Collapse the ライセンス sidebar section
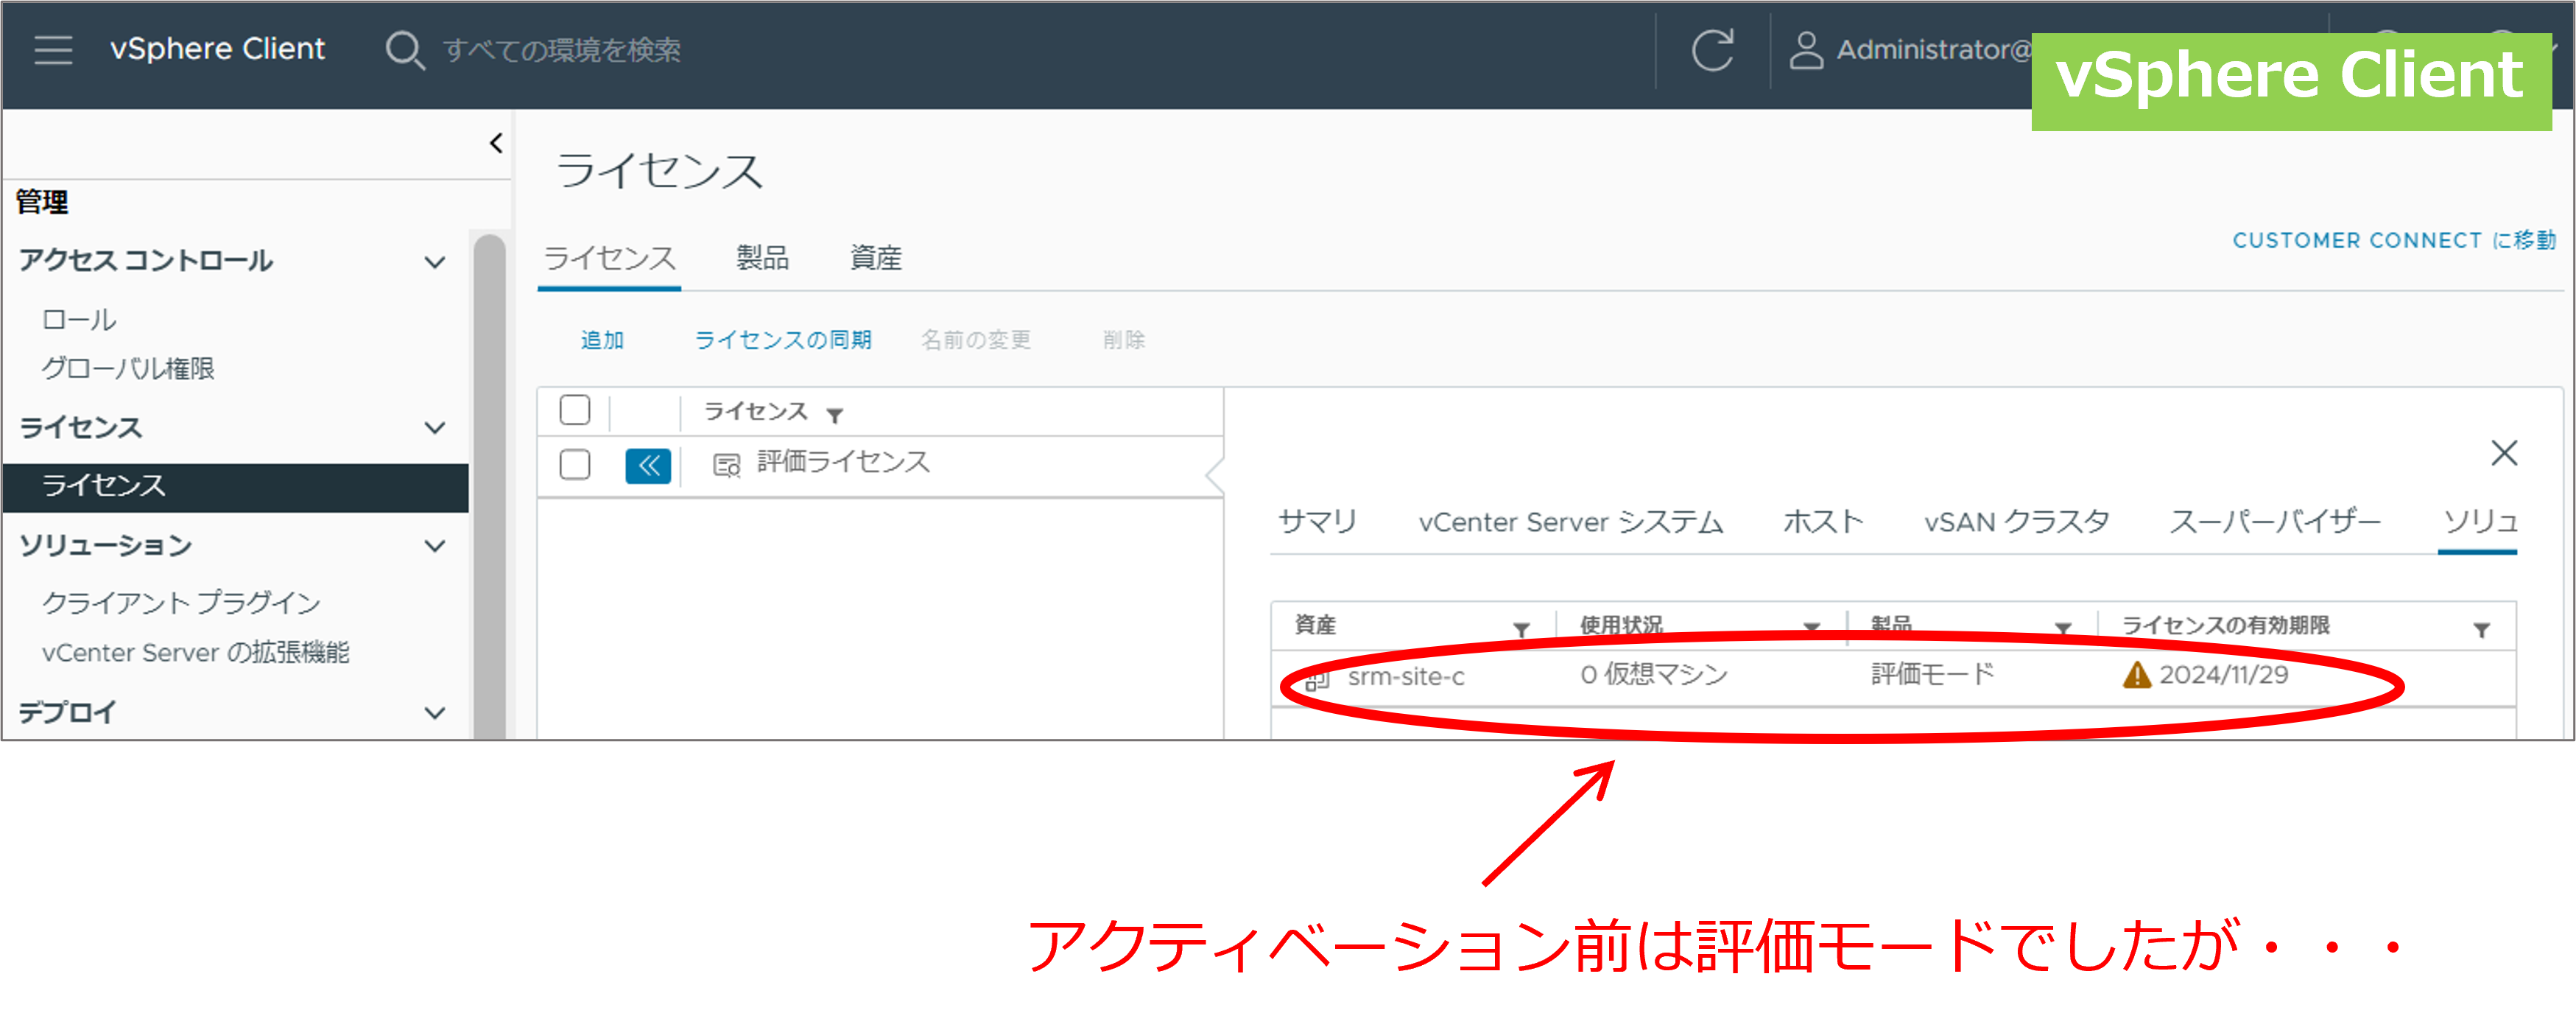2576x1027 pixels. [x=435, y=428]
